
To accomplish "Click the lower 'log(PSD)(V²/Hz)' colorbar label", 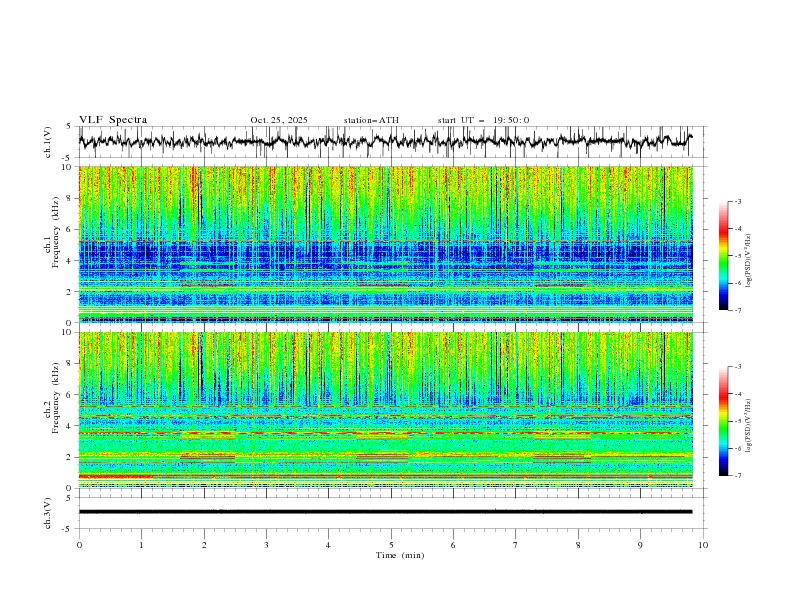I will (748, 425).
